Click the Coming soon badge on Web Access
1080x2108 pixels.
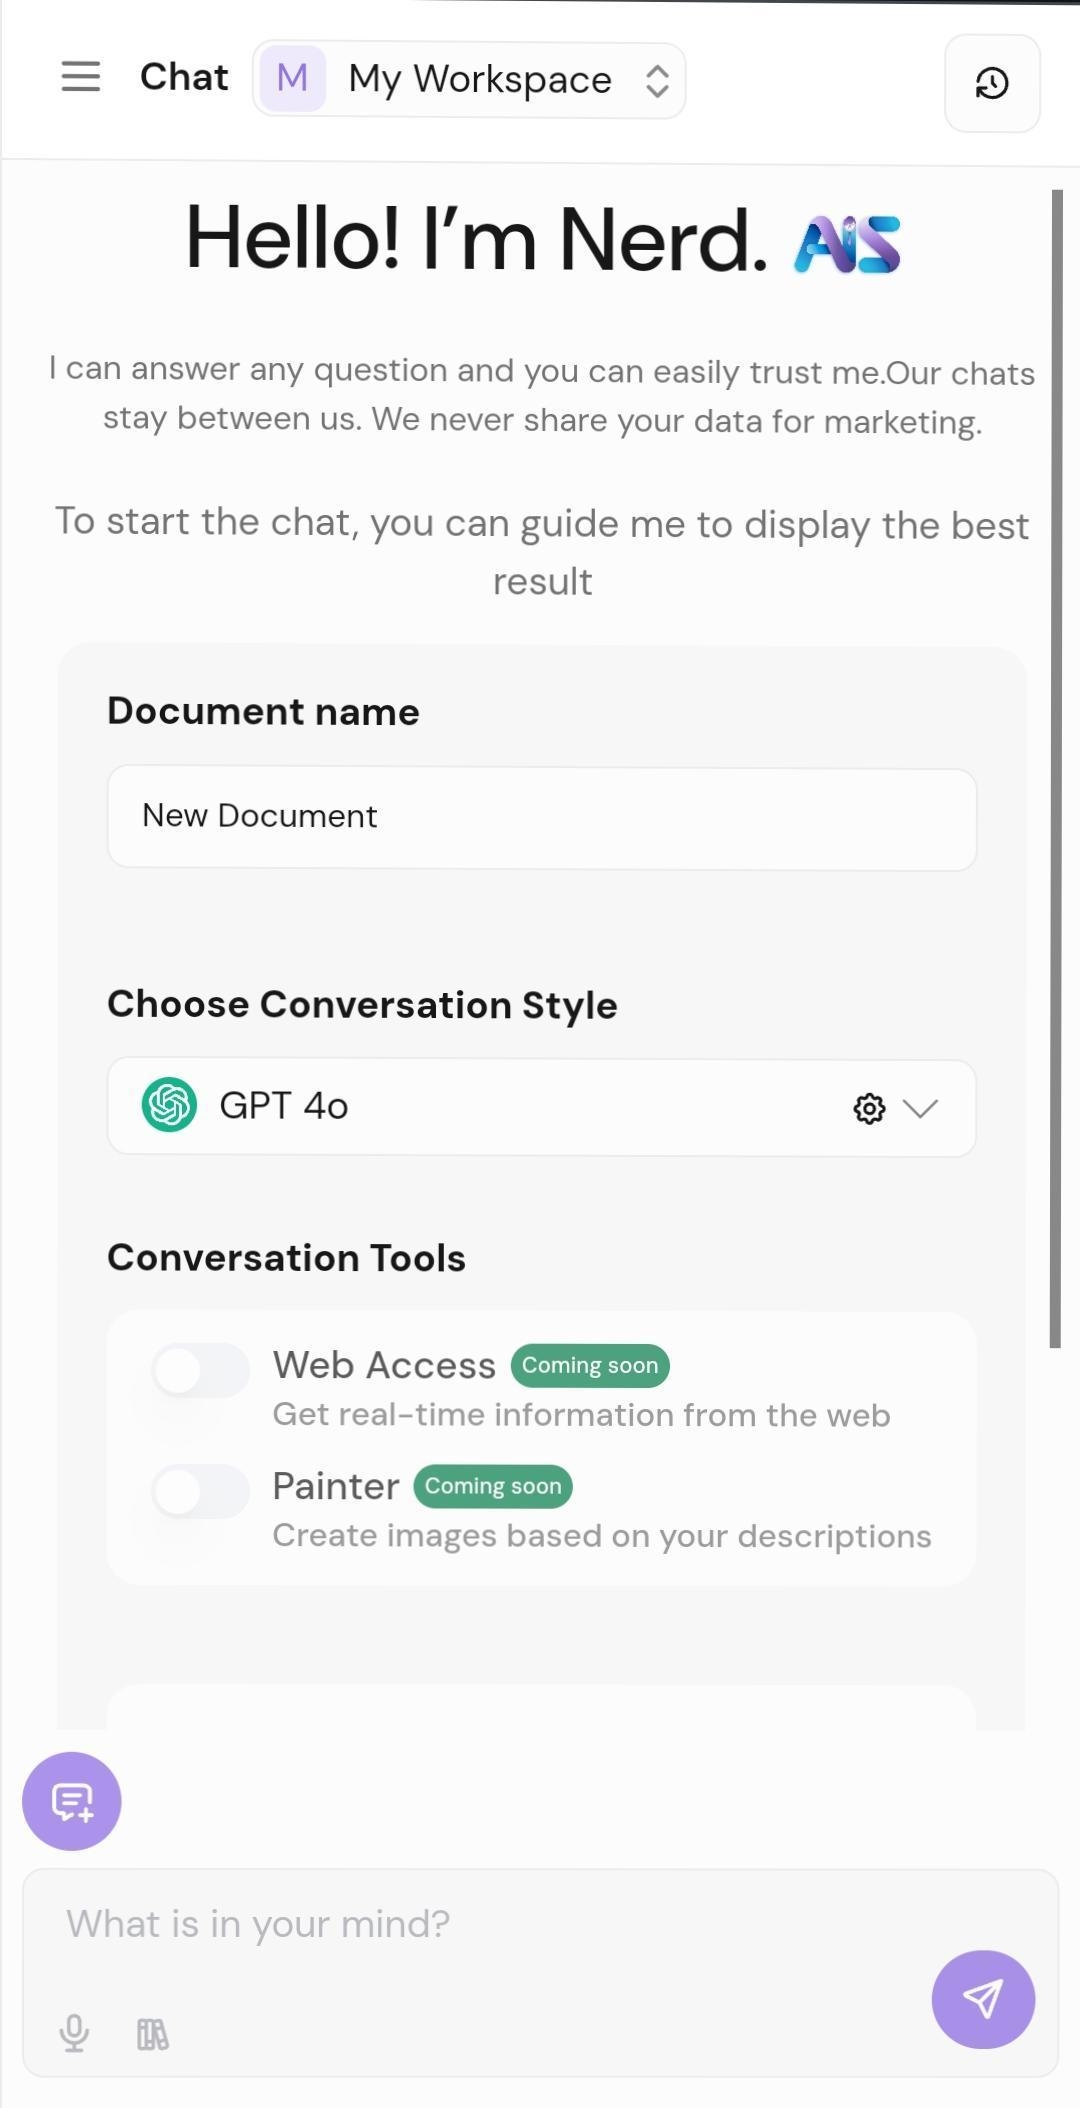click(x=590, y=1365)
